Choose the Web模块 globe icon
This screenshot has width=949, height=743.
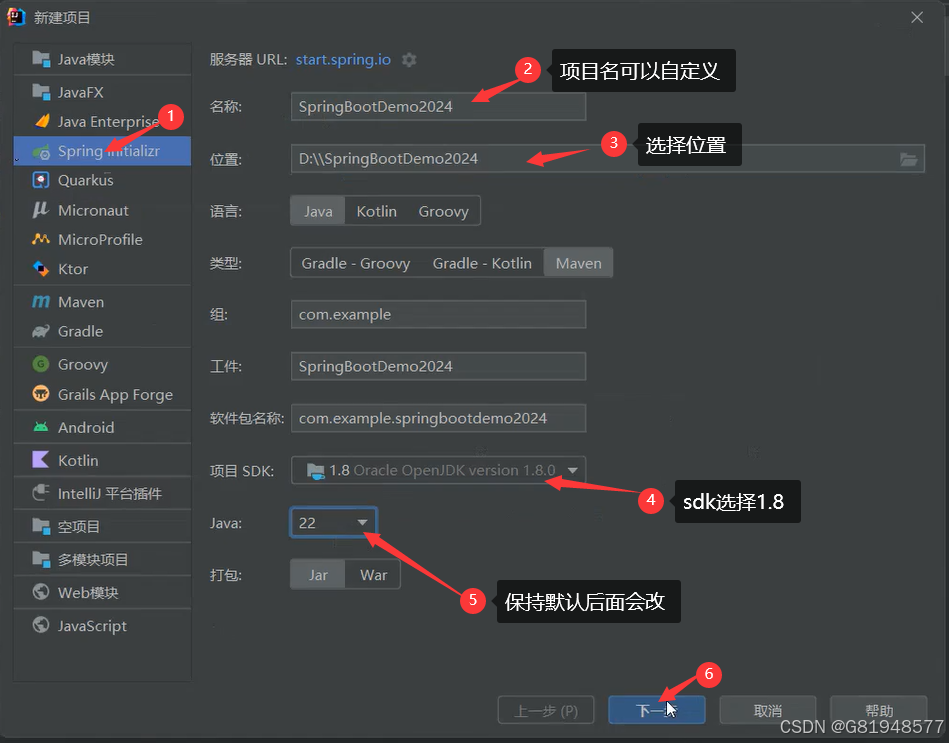[x=41, y=592]
